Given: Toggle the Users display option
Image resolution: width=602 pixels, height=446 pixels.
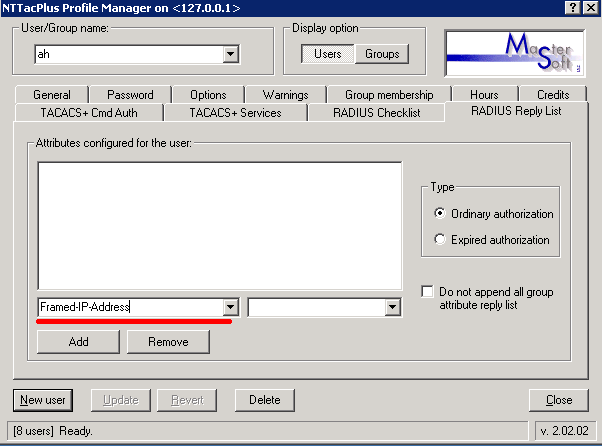Looking at the screenshot, I should [327, 54].
